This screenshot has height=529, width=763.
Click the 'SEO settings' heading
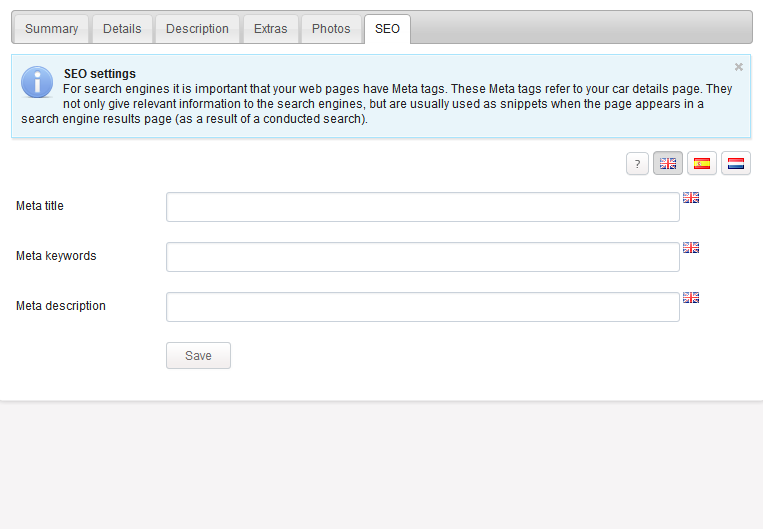100,74
